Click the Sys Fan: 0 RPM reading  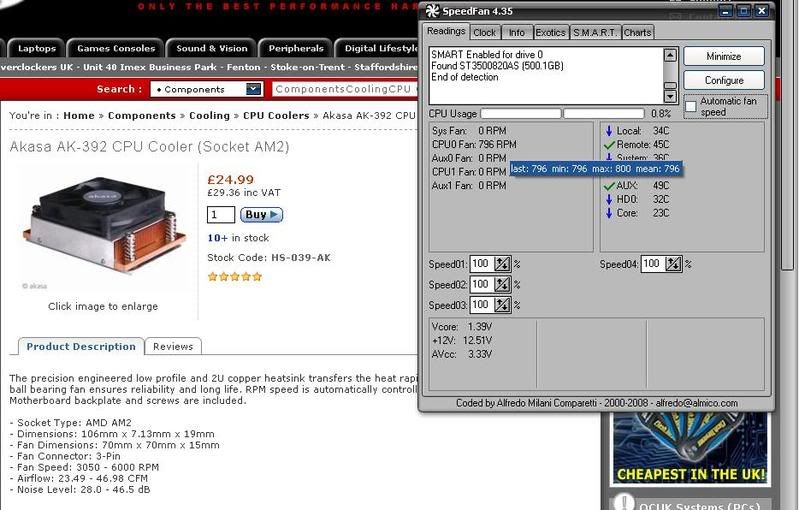tap(469, 131)
